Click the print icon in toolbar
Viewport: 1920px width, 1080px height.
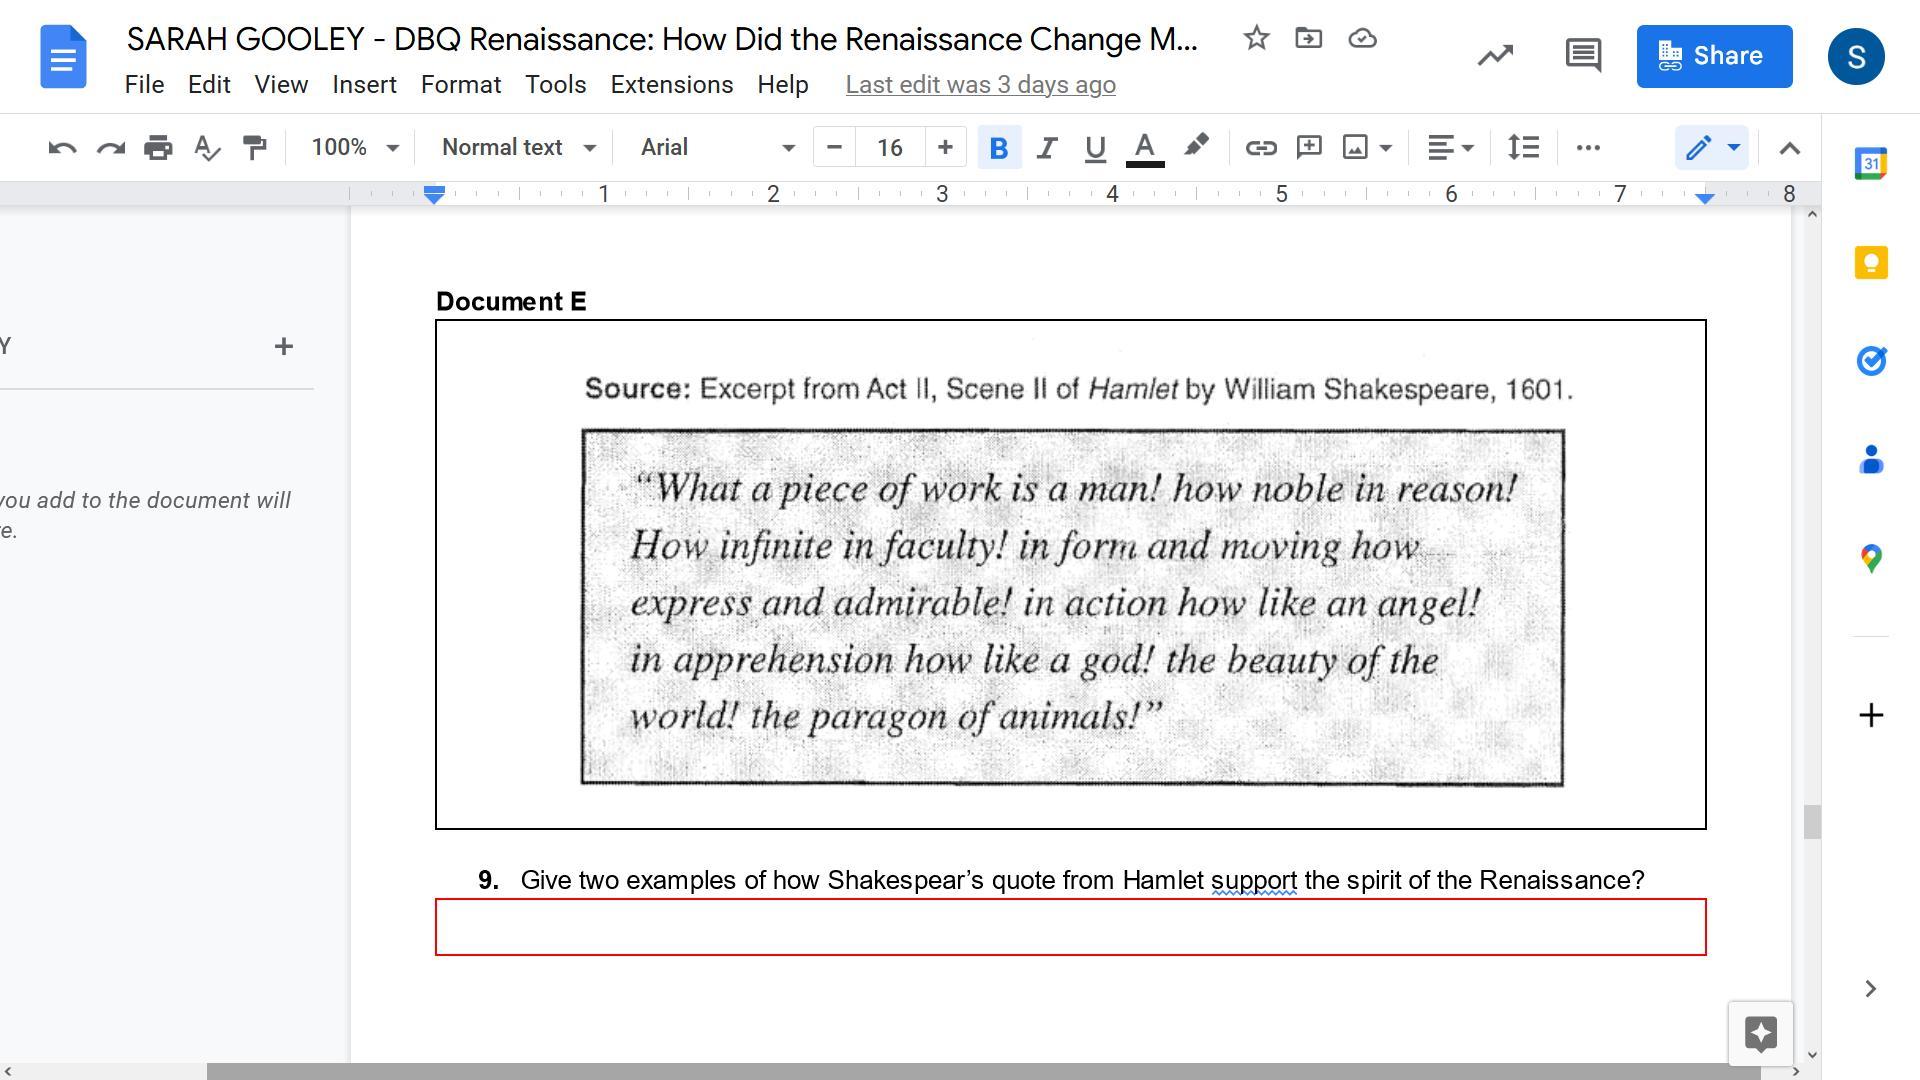(x=158, y=148)
